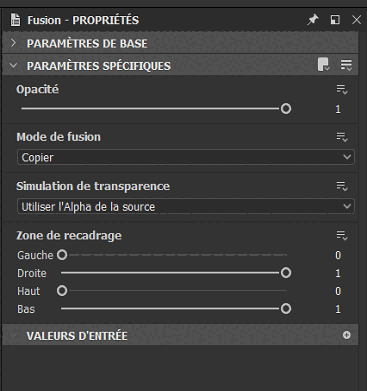Screen dimensions: 367x391
Task: Click the Simulation de transparence label
Action: (93, 186)
